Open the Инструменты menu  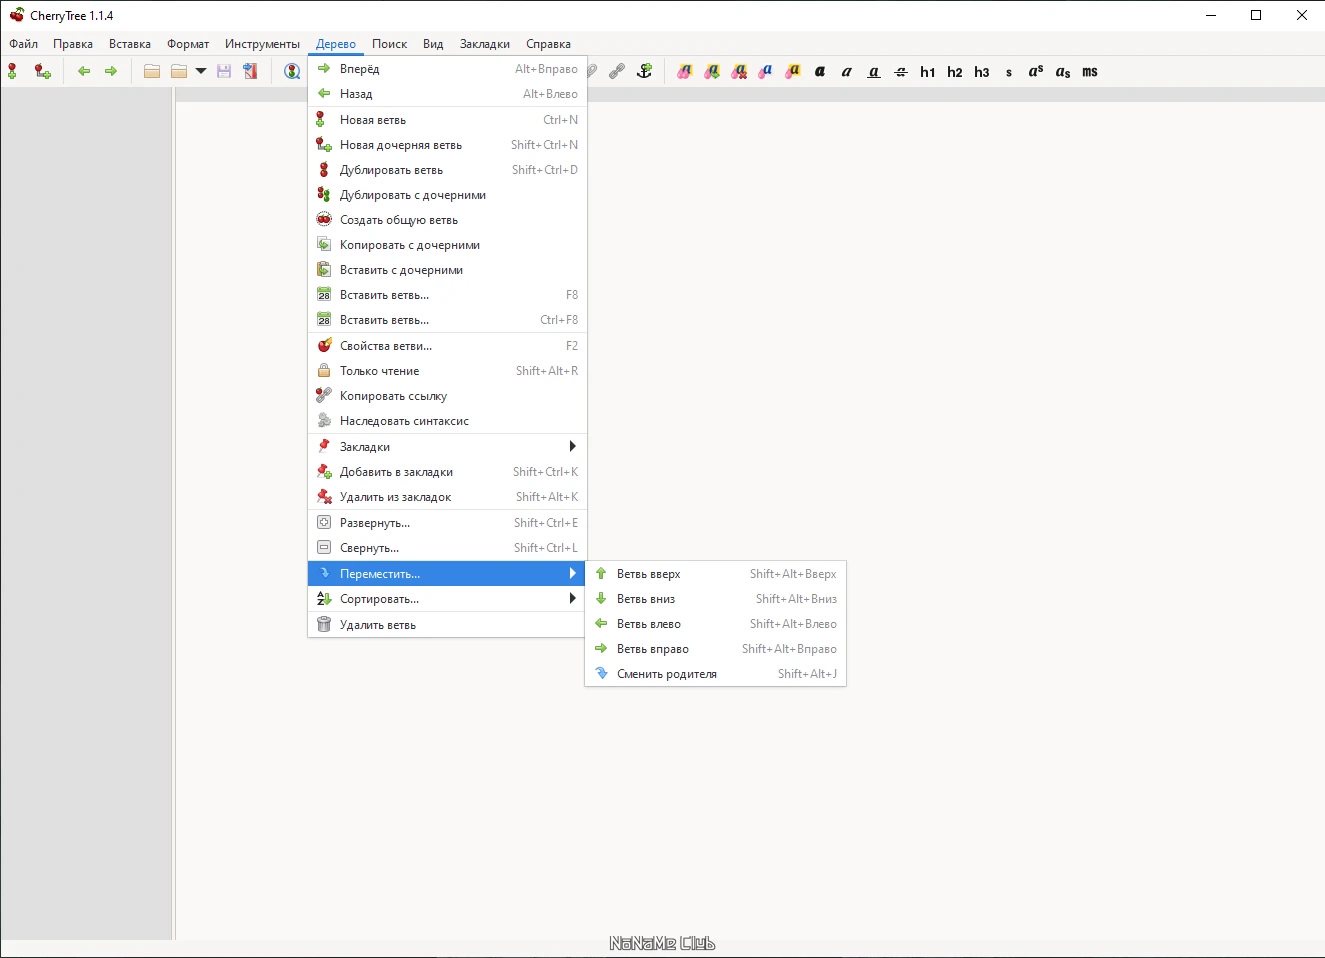click(x=262, y=44)
